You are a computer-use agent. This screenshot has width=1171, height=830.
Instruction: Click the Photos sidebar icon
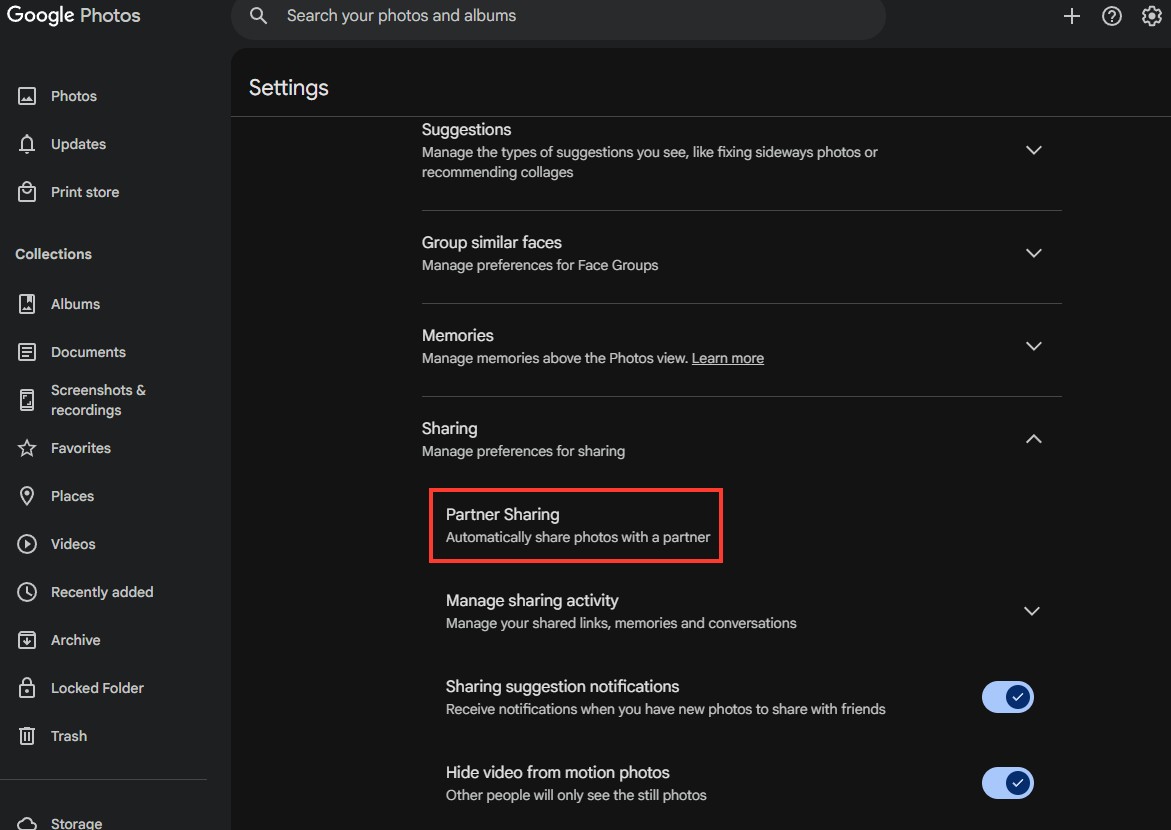pos(27,96)
